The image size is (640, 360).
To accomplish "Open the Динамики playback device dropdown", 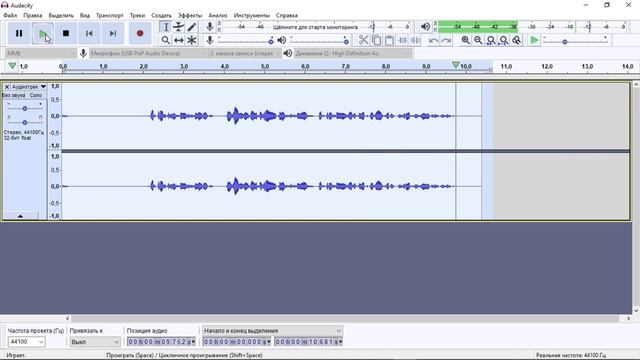I will (353, 53).
